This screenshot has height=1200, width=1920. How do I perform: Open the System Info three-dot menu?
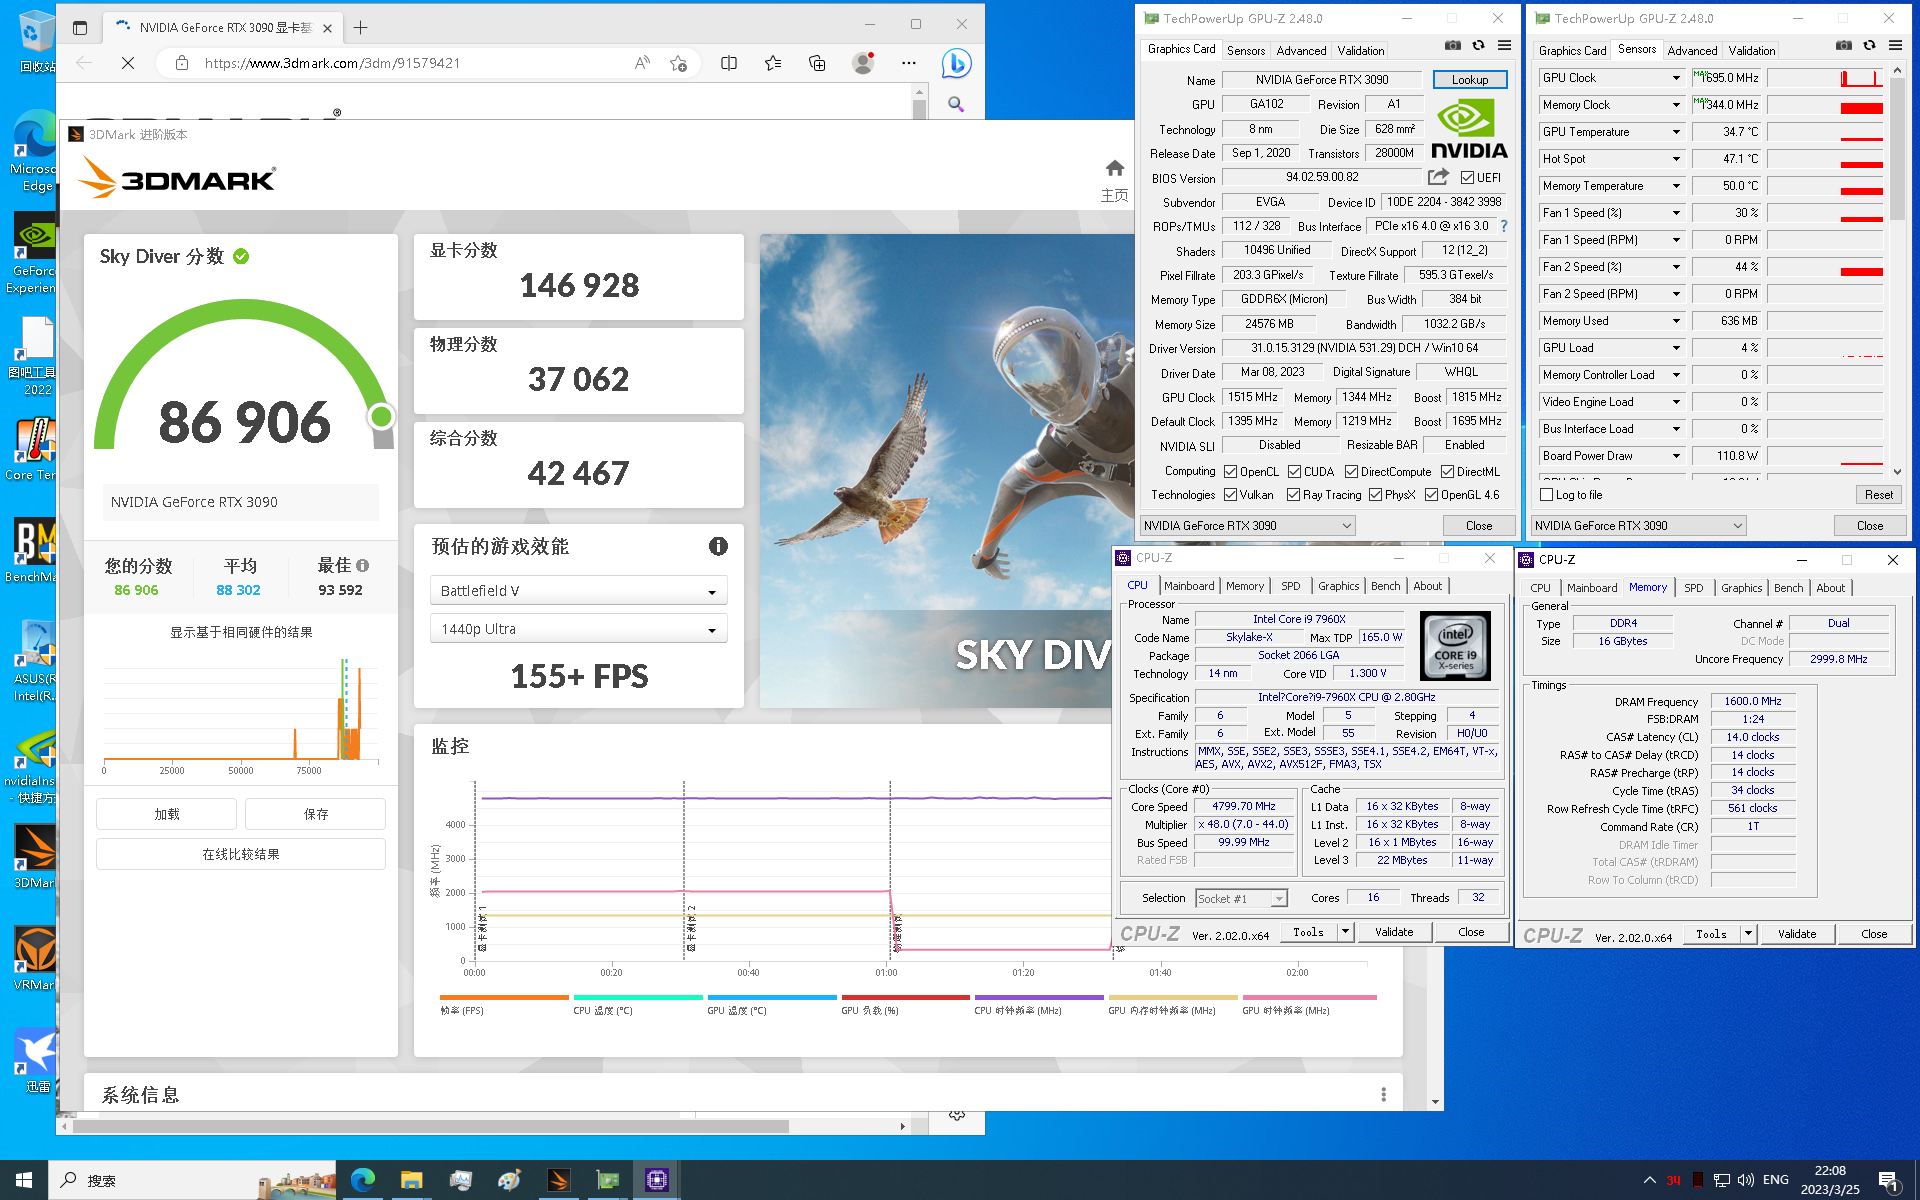(1383, 1094)
